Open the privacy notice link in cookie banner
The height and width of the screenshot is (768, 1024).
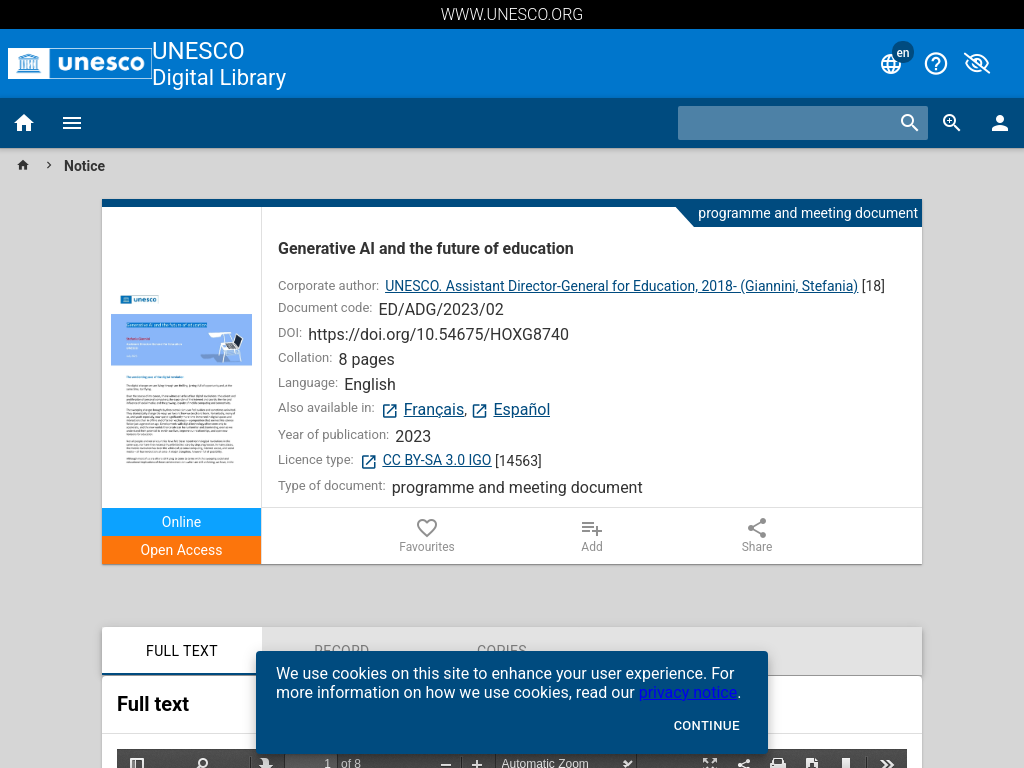(688, 692)
